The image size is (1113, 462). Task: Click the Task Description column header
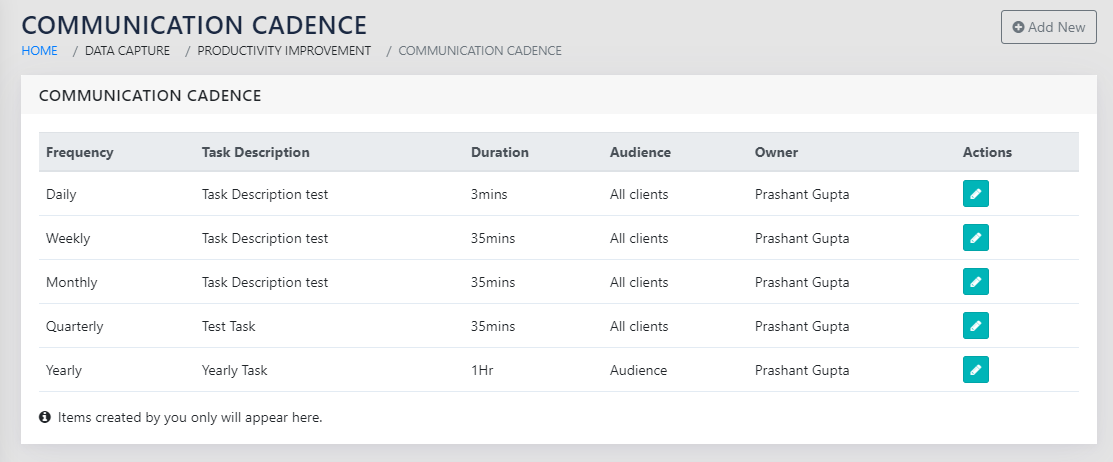(256, 153)
